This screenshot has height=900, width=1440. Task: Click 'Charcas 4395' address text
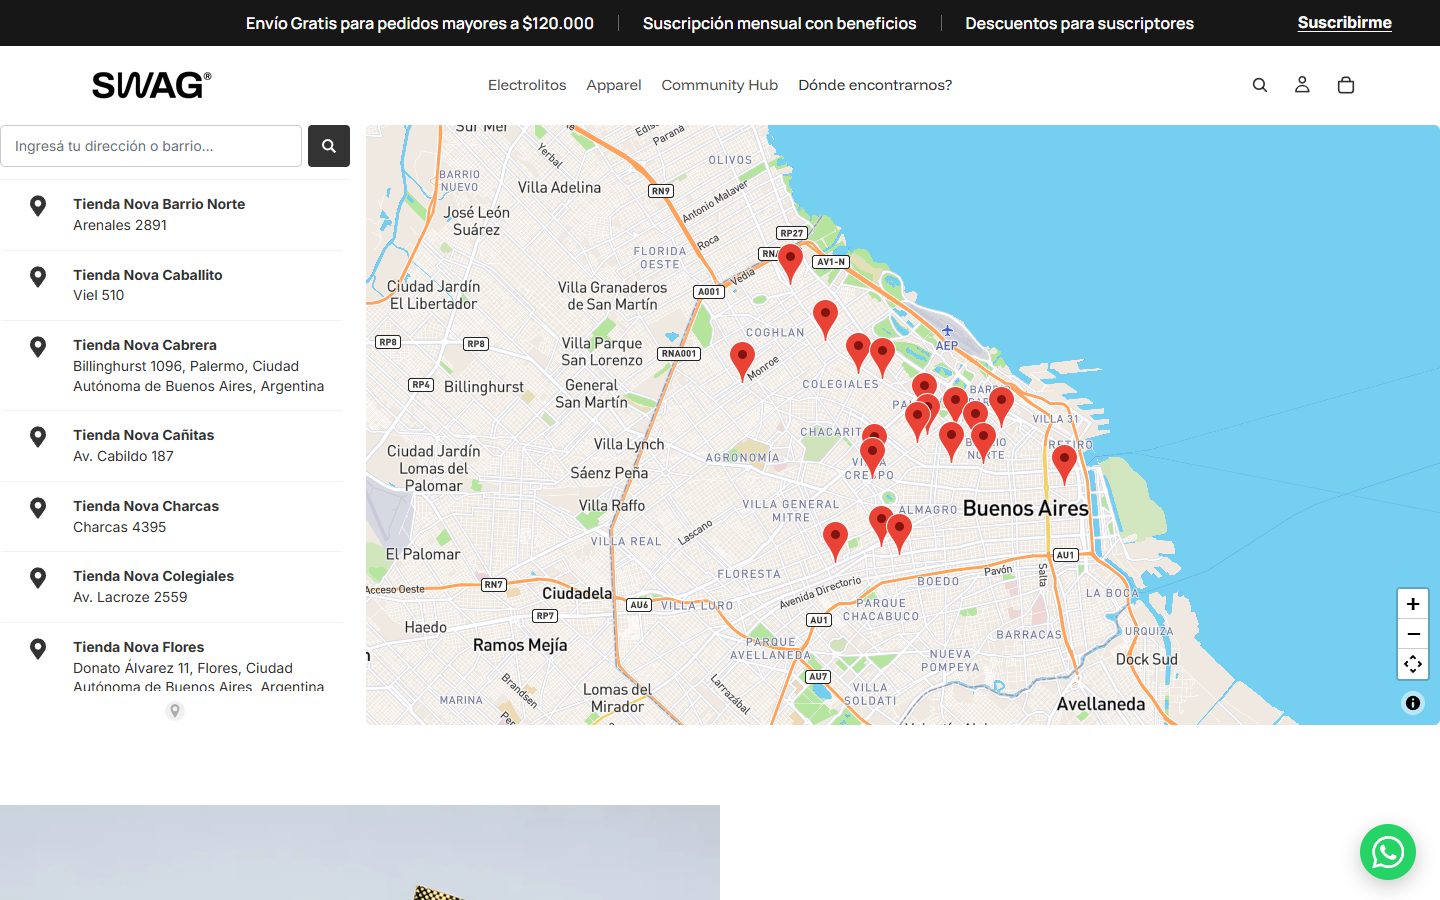[x=120, y=527]
